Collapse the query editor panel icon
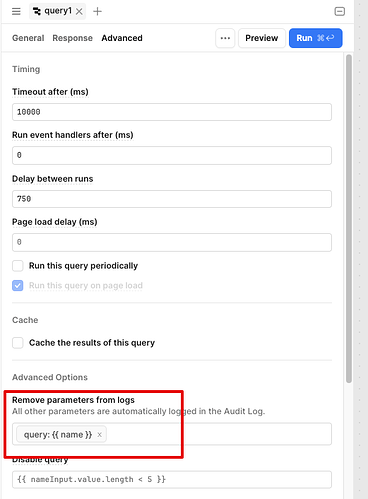The width and height of the screenshot is (368, 499). click(339, 12)
